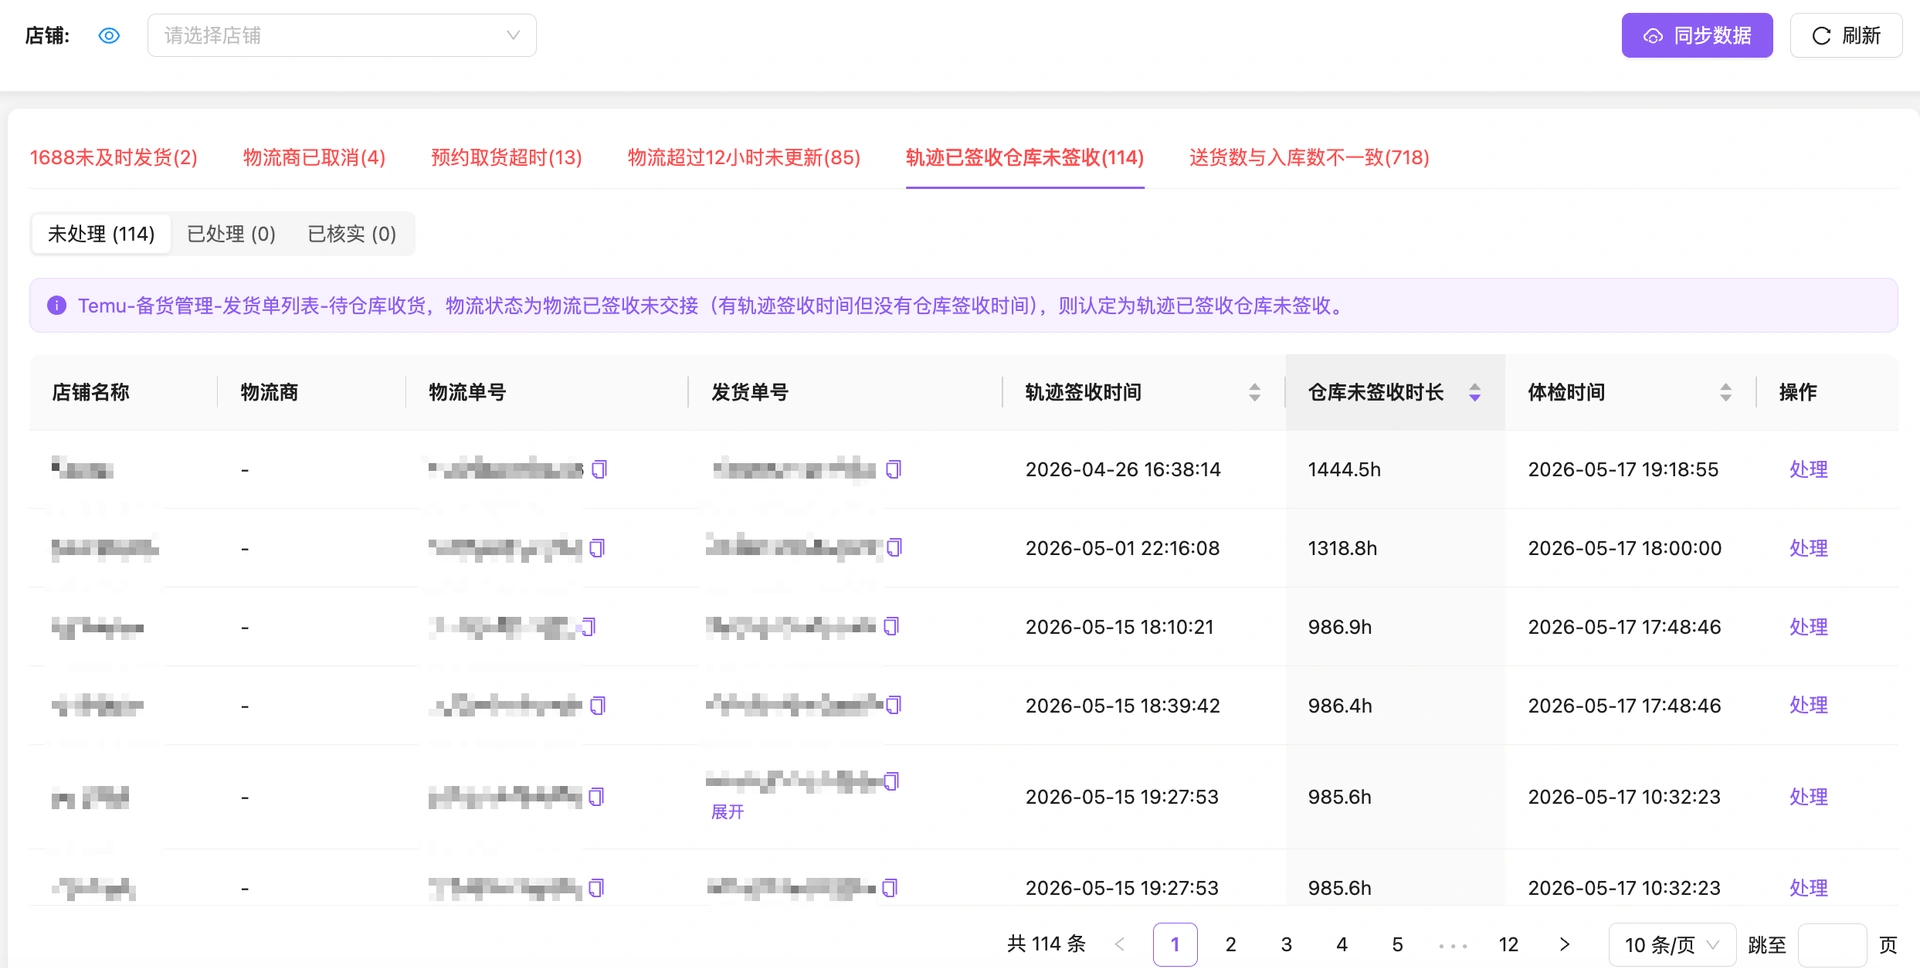Click 处理 for the 1444.5h row
The width and height of the screenshot is (1920, 968).
coord(1808,469)
